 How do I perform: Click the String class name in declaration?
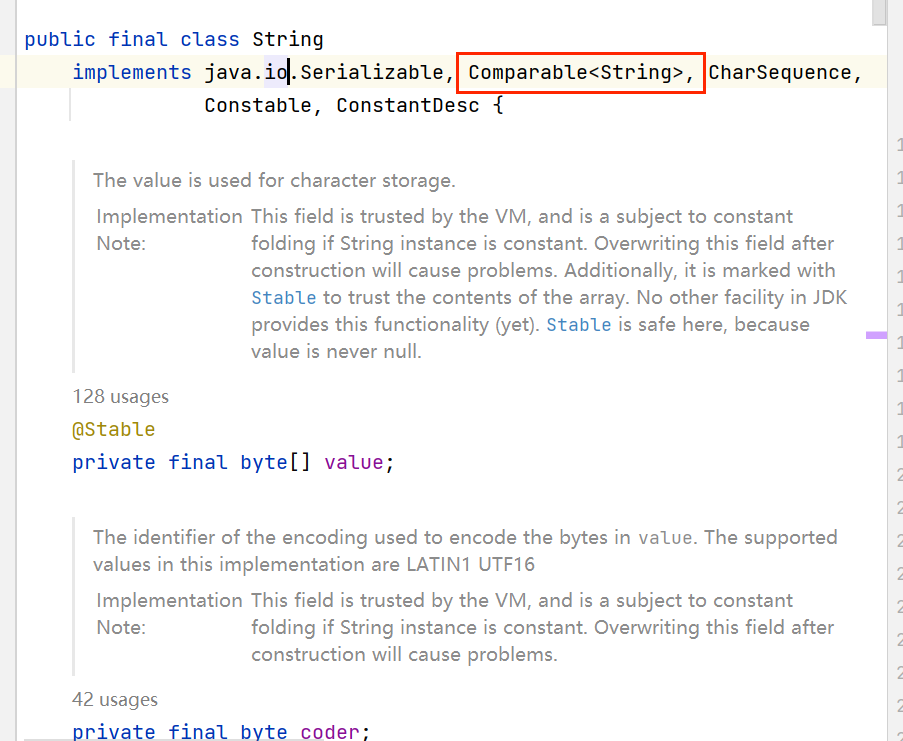point(287,39)
